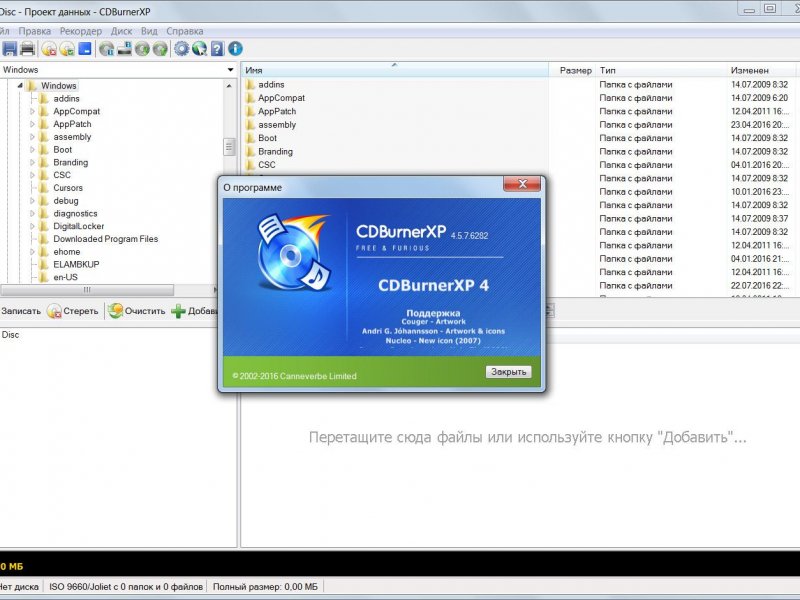This screenshot has height=600, width=800.
Task: Click the disc icon with up arrow
Action: [160, 49]
